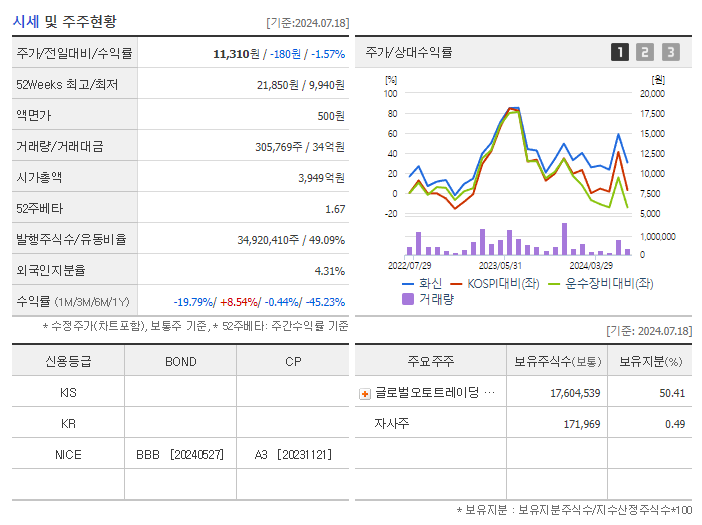
Task: Select the 52Weeks 최고/최저 row label
Action: [67, 85]
